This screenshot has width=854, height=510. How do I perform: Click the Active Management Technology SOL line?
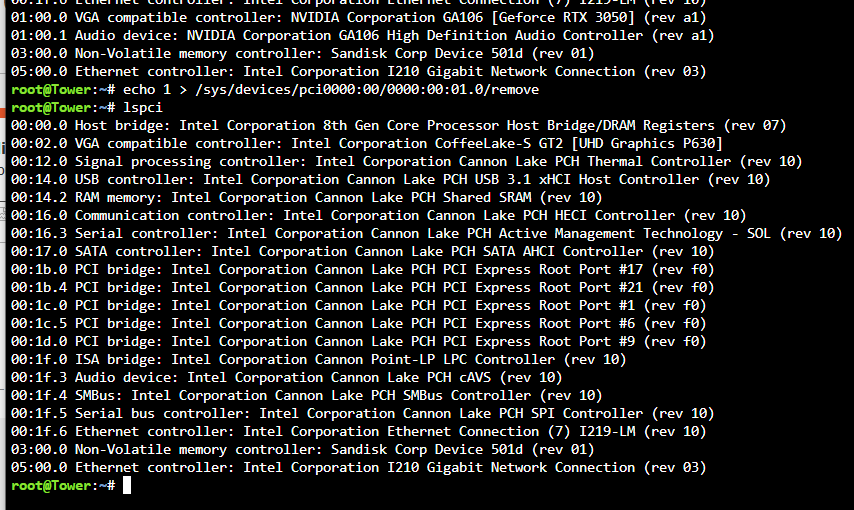[x=426, y=233]
